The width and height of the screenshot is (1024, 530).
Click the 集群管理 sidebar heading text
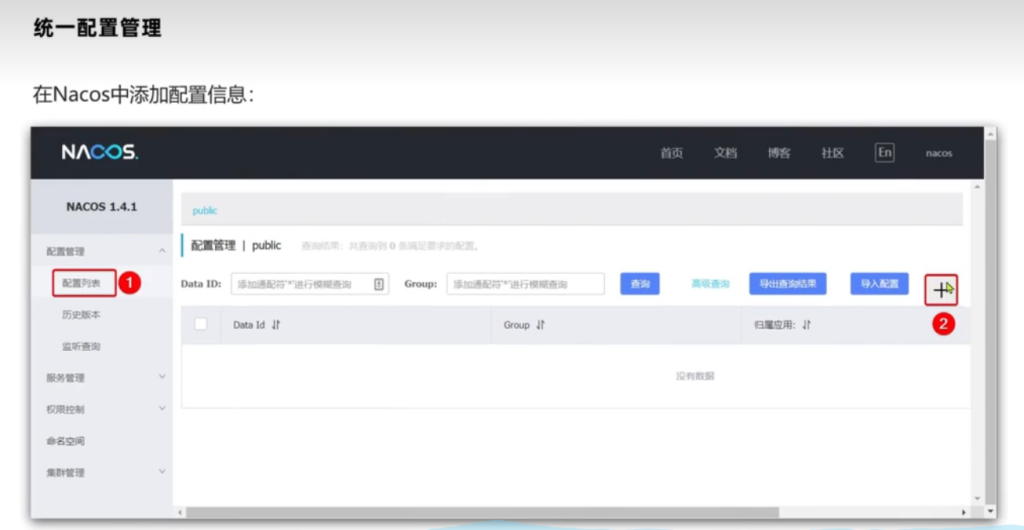click(65, 473)
